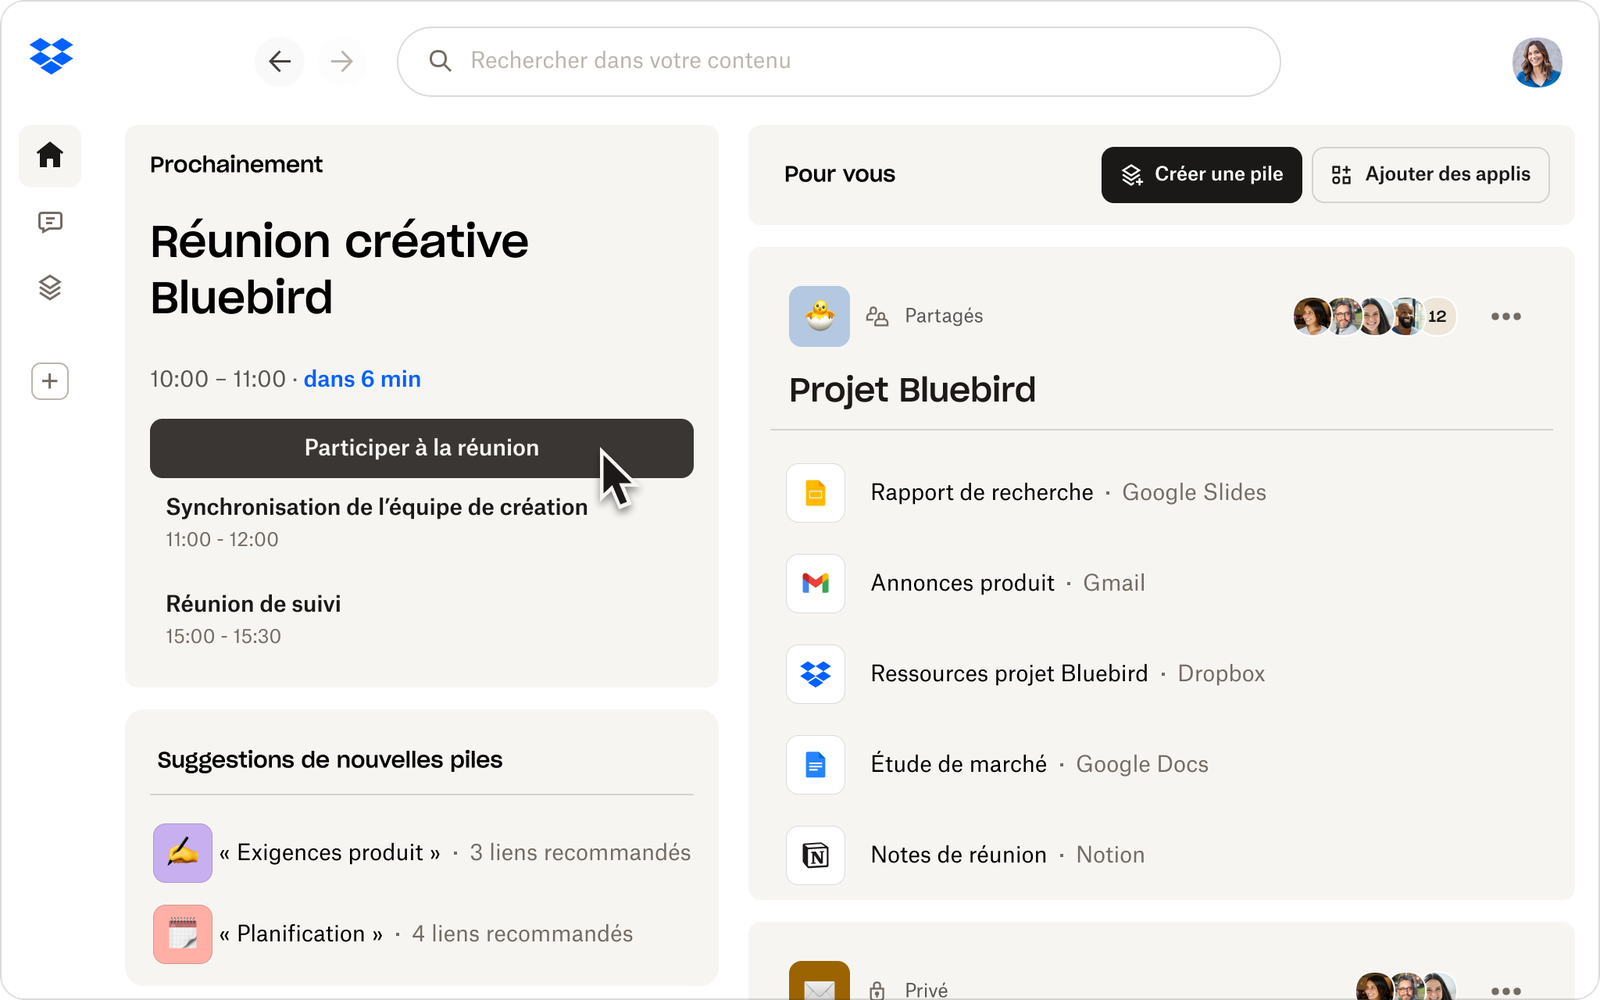The image size is (1600, 1000).
Task: Click the Exigences produit suggested stack
Action: (x=330, y=852)
